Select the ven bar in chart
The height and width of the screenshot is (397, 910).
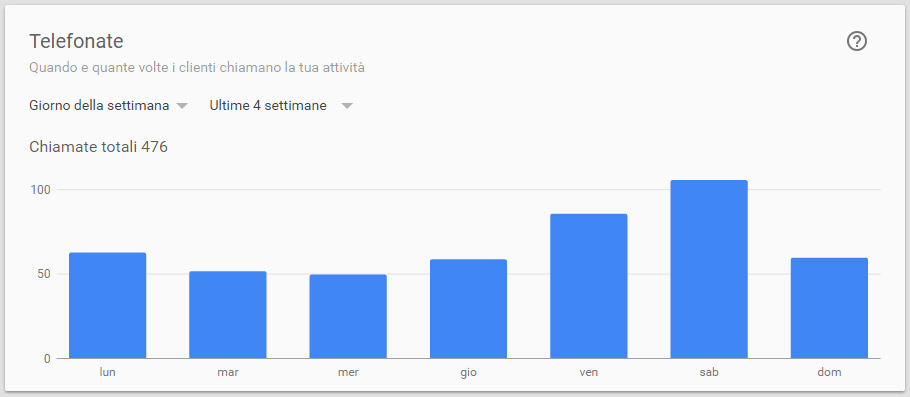pos(588,286)
